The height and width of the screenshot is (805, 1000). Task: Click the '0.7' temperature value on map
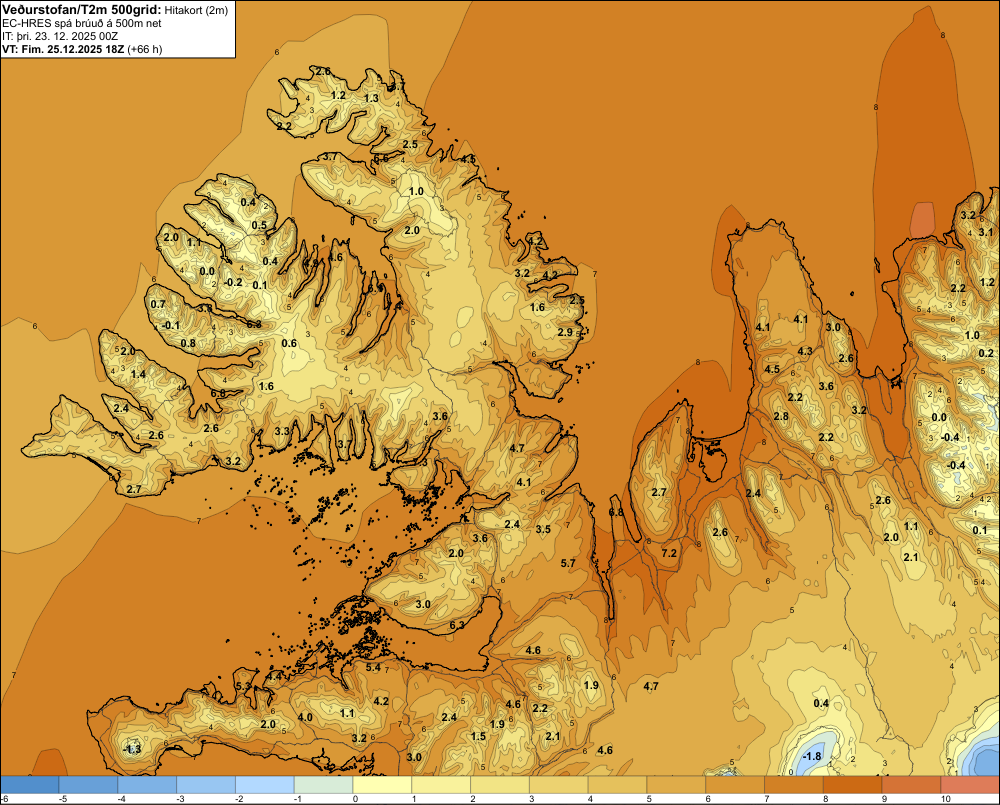(158, 304)
